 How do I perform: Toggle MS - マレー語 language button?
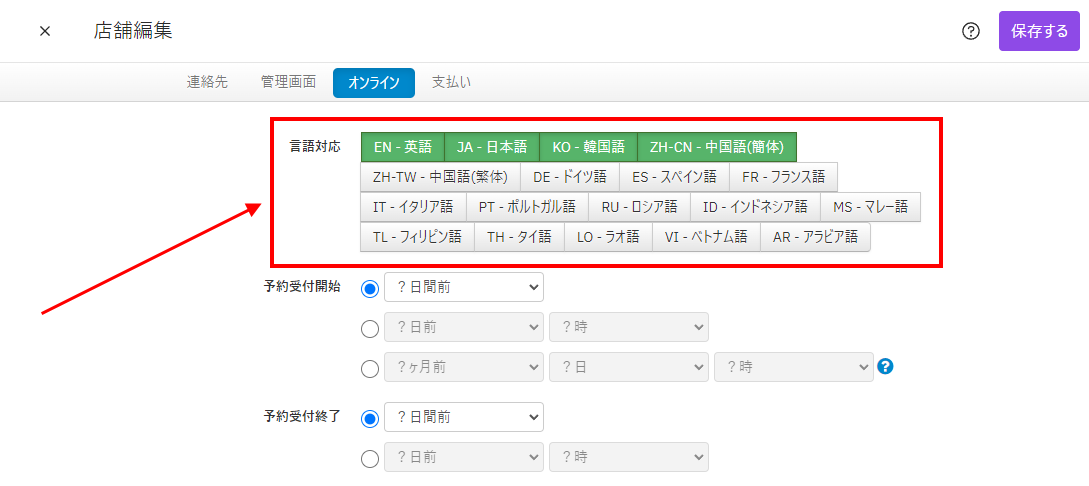click(x=870, y=207)
